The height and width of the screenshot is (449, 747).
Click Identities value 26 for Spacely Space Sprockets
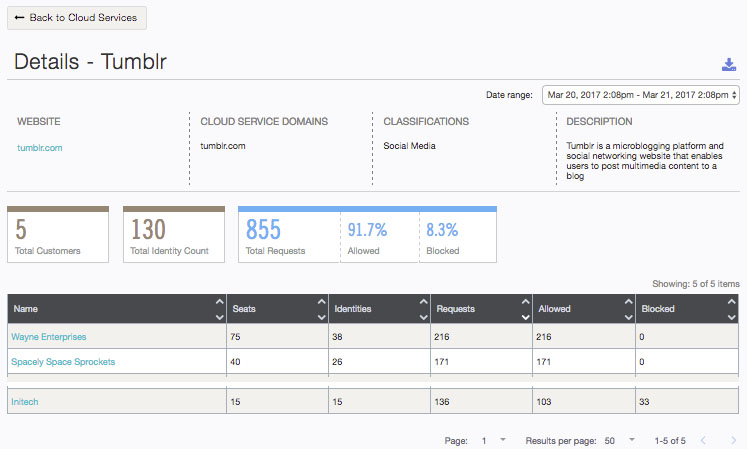point(337,362)
